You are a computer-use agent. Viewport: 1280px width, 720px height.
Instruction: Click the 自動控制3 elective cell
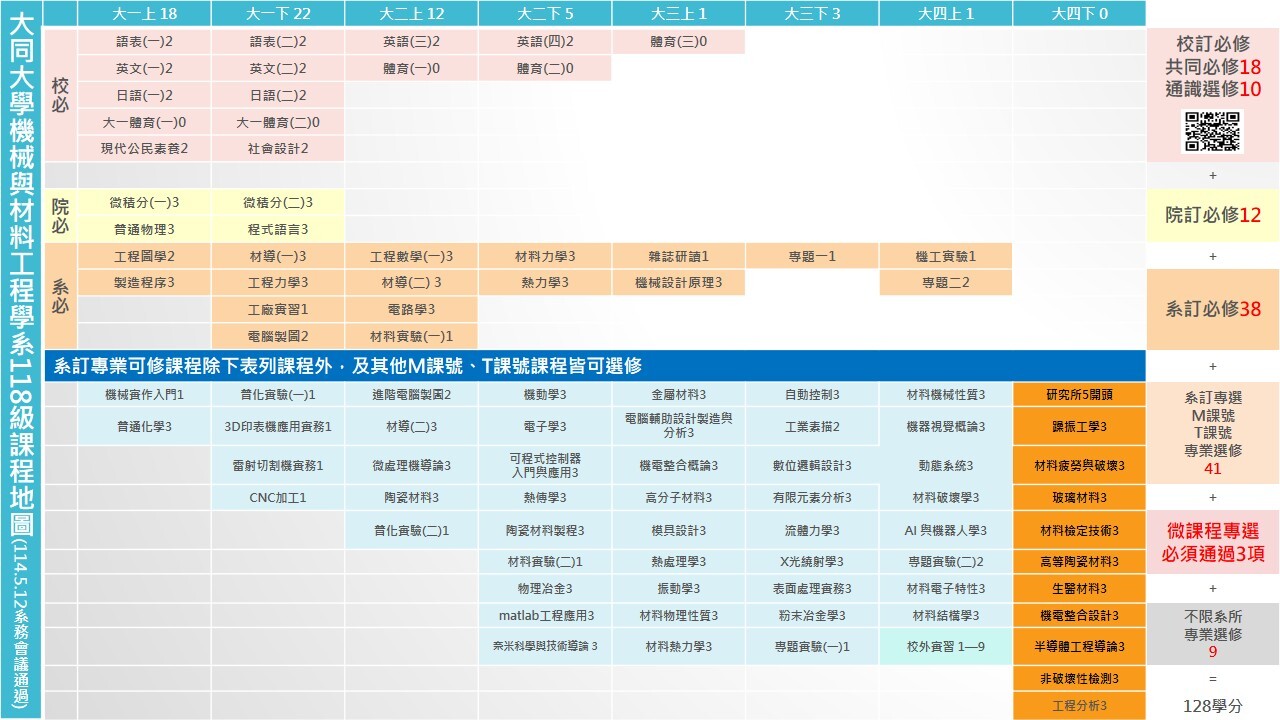coord(812,394)
